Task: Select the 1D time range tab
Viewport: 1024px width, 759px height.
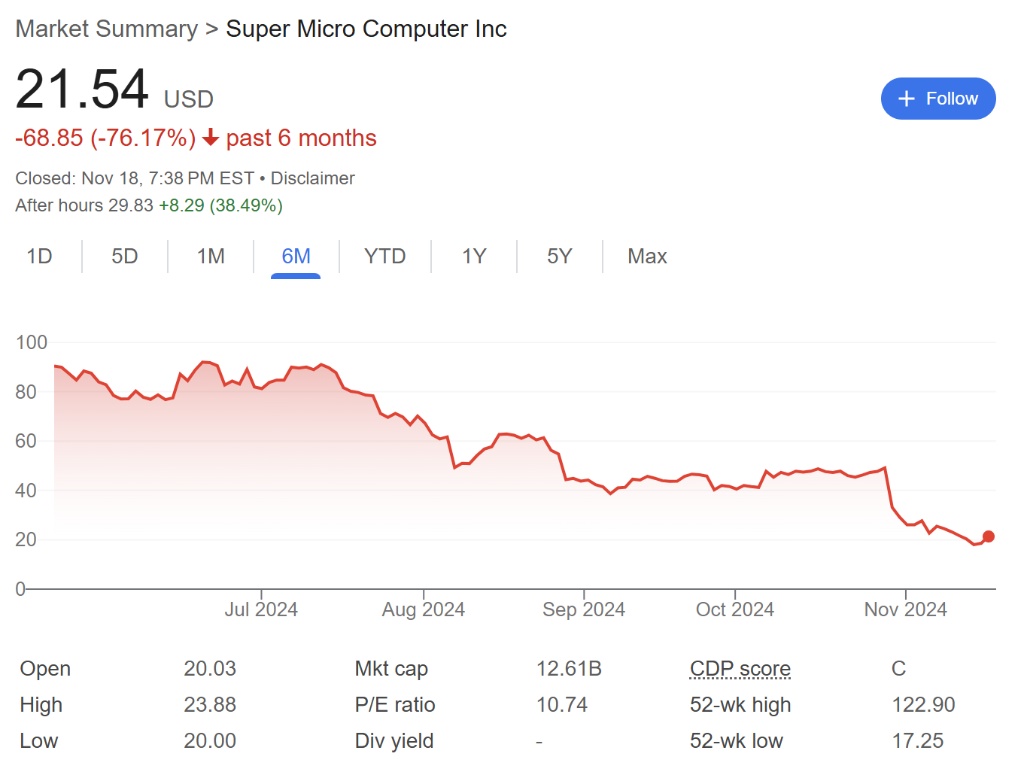Action: point(39,256)
